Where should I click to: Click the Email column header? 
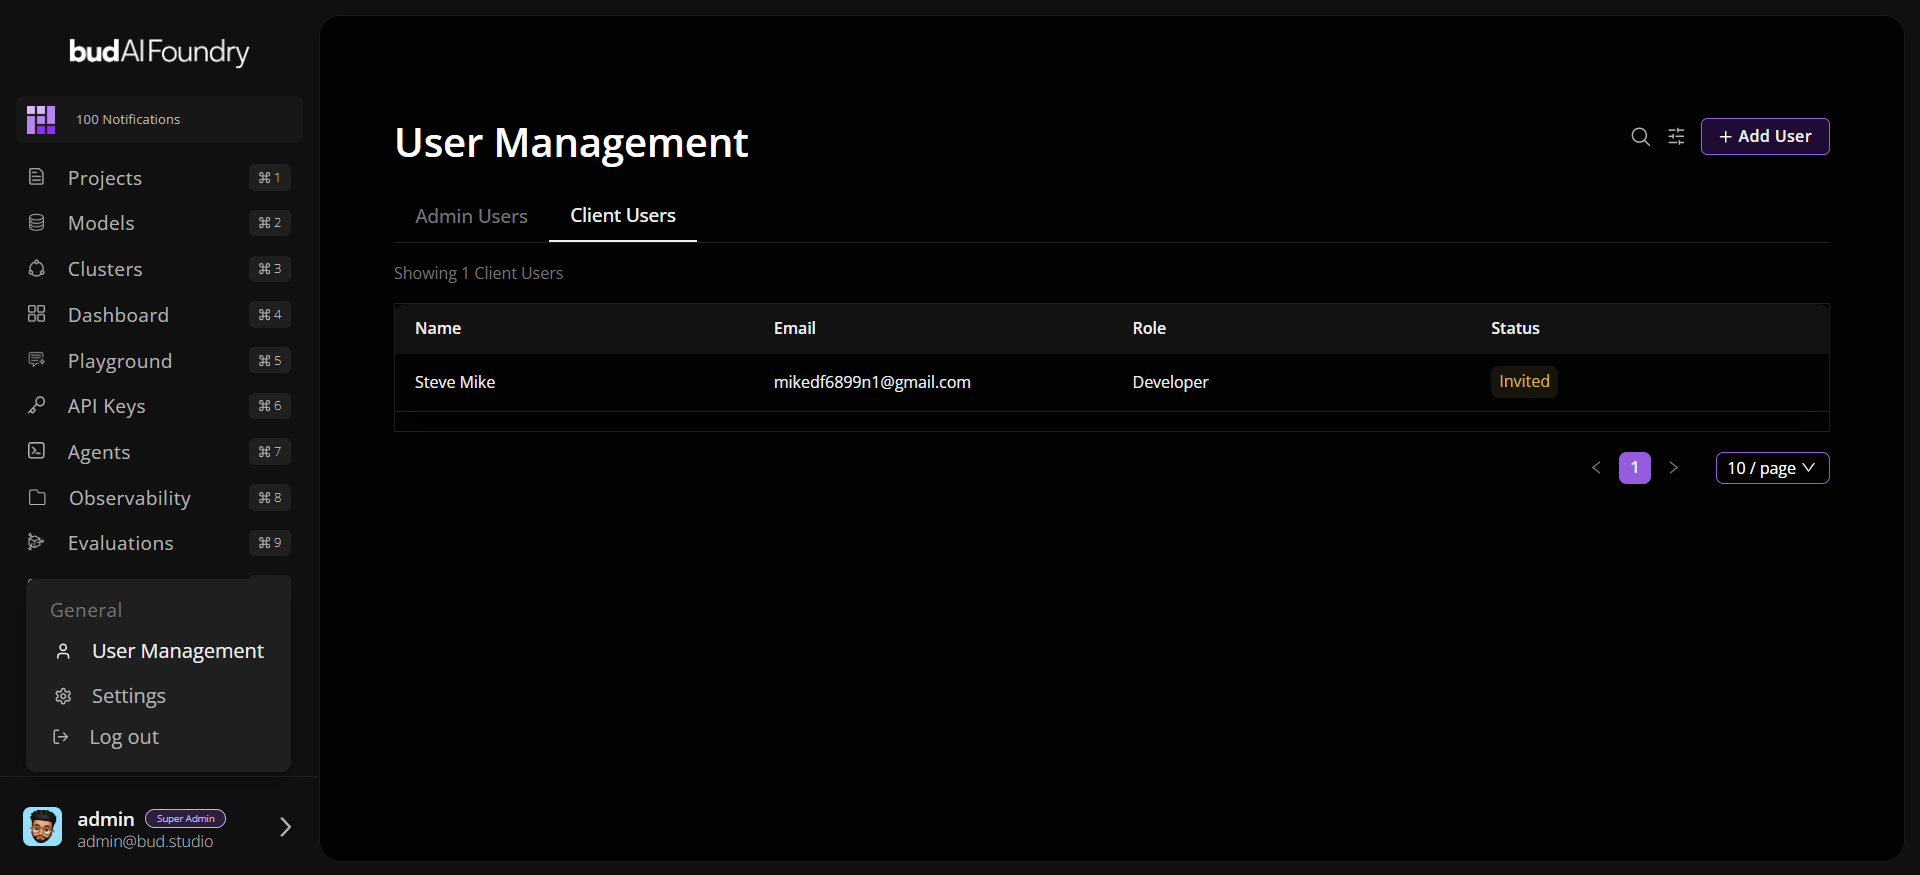(x=795, y=328)
